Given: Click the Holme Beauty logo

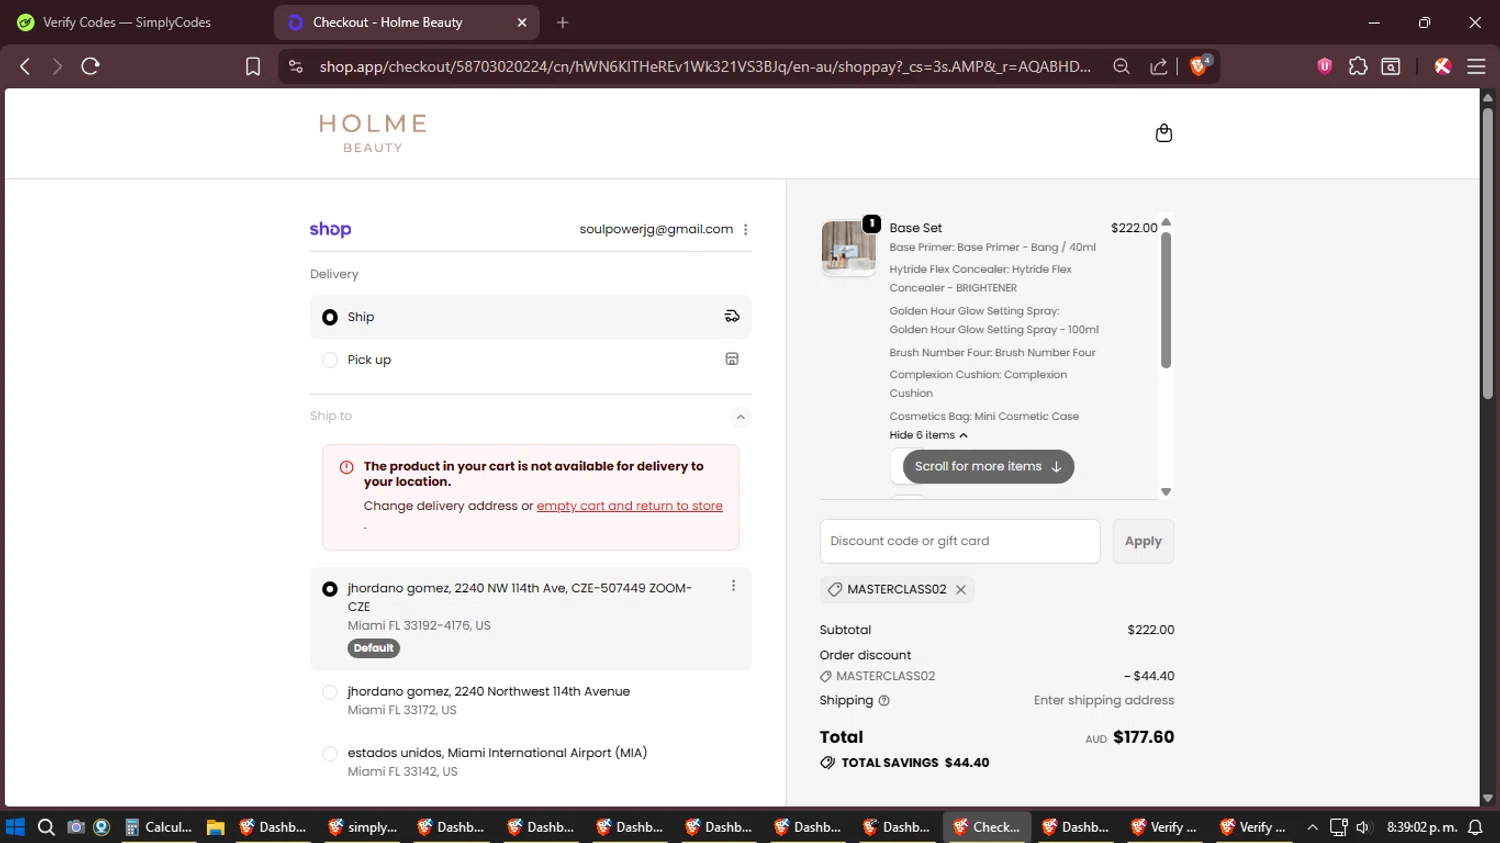Looking at the screenshot, I should tap(373, 133).
